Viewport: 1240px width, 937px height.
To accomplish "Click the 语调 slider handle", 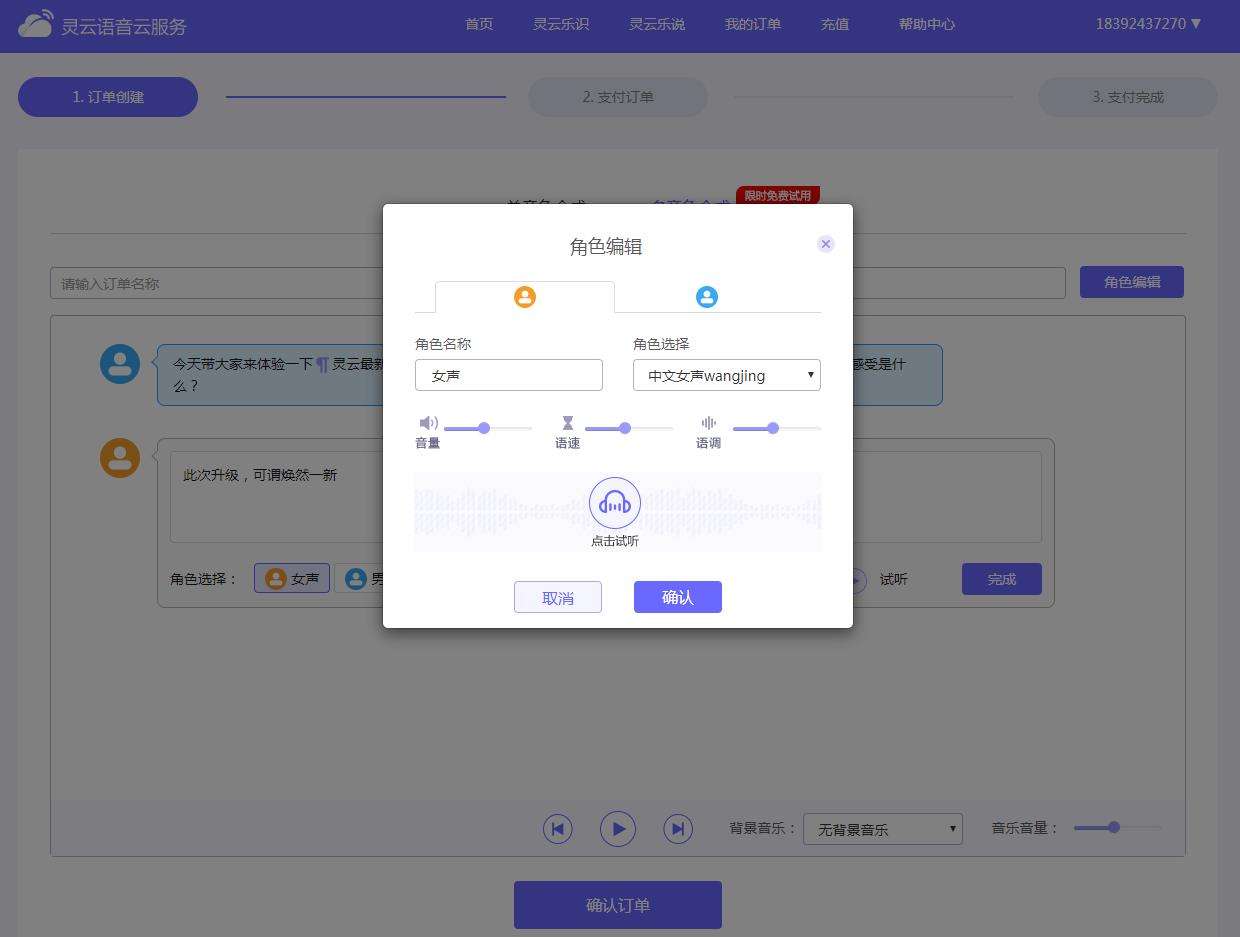I will tap(773, 428).
